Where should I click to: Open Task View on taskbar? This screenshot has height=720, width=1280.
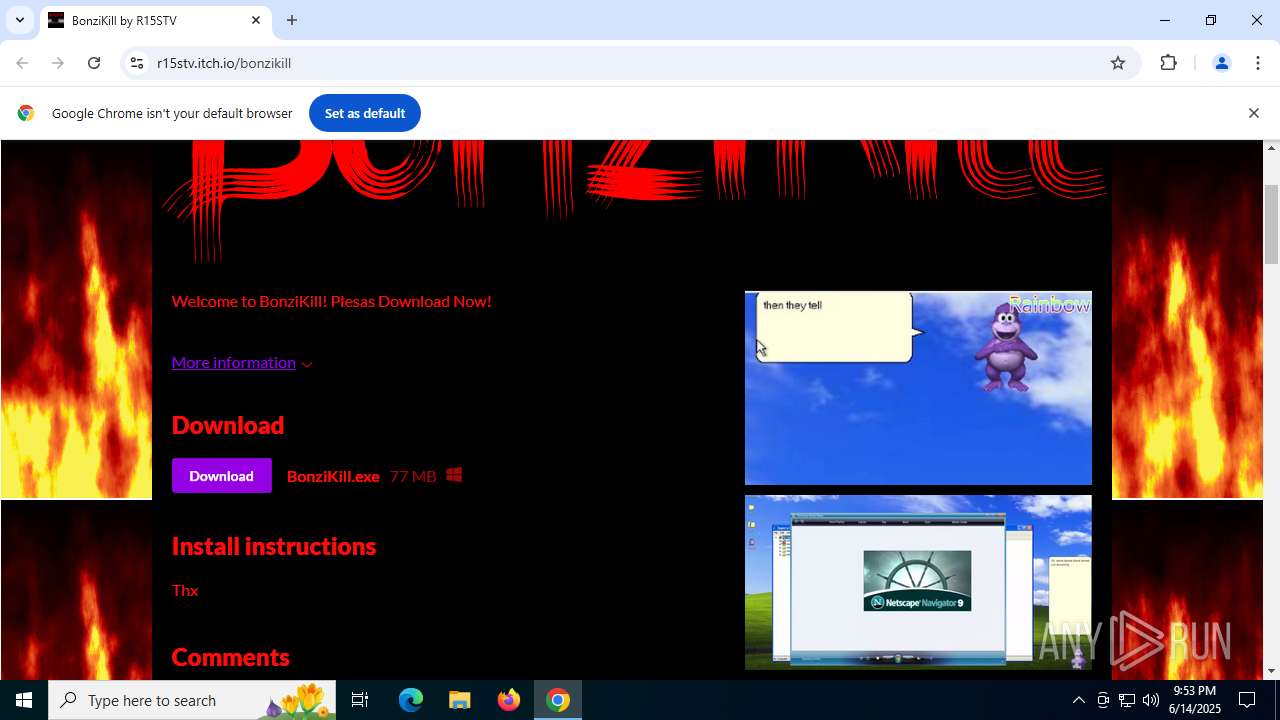tap(360, 700)
